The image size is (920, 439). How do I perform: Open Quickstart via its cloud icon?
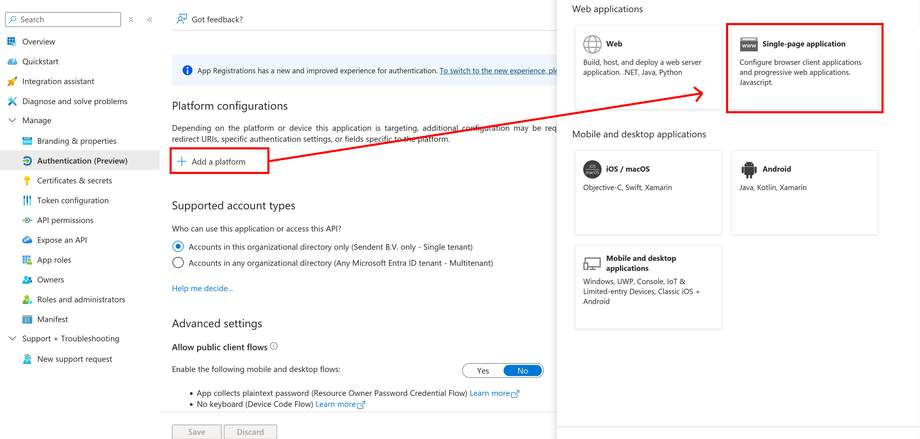[x=12, y=62]
